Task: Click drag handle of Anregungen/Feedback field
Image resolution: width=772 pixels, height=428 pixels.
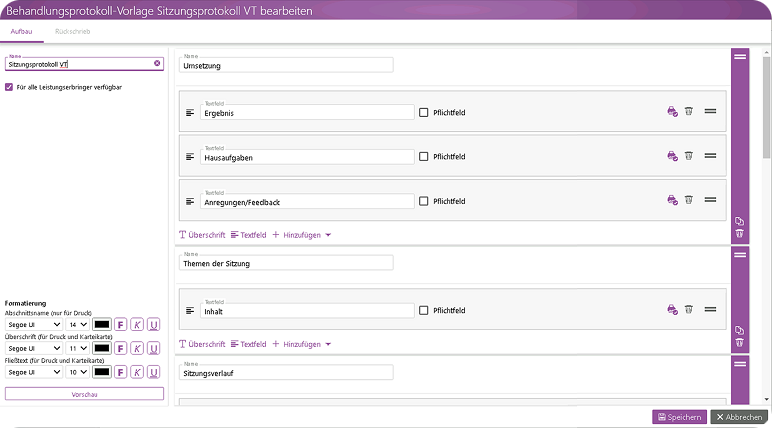Action: (709, 201)
